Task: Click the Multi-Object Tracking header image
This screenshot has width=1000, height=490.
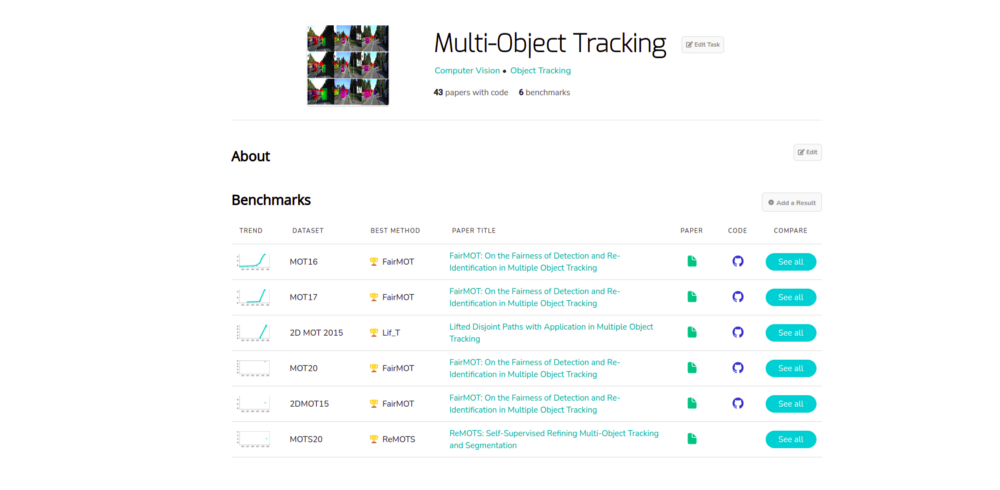Action: tap(348, 65)
